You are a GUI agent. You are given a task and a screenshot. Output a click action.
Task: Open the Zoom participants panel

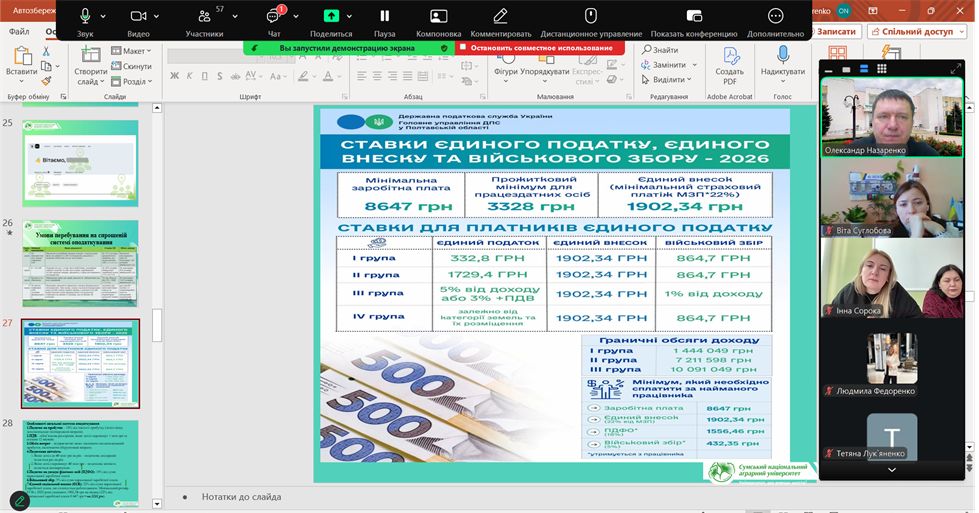[204, 16]
